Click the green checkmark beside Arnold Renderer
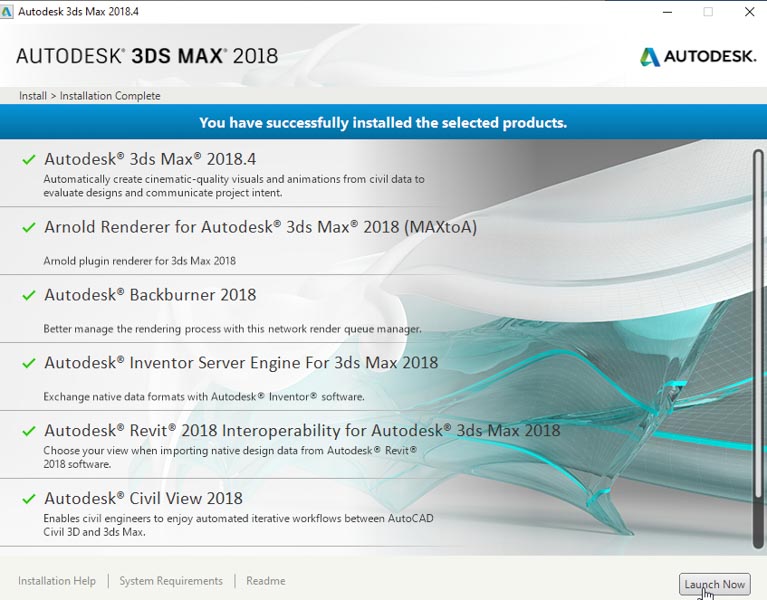This screenshot has height=600, width=767. (x=29, y=227)
